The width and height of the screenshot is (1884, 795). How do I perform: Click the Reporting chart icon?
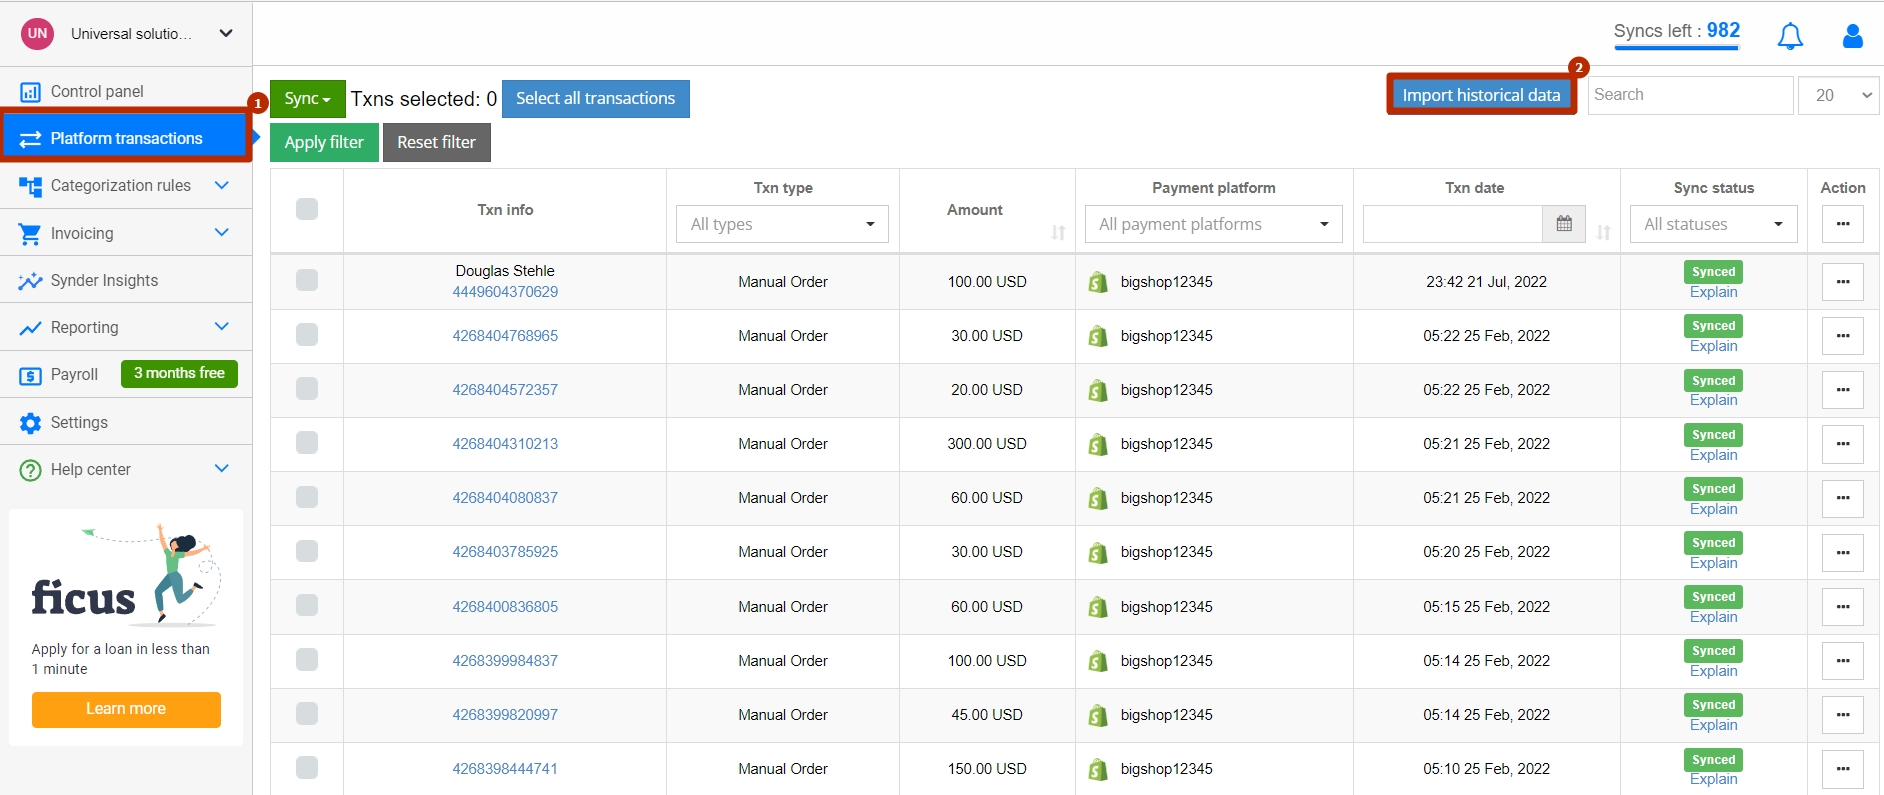click(x=30, y=328)
